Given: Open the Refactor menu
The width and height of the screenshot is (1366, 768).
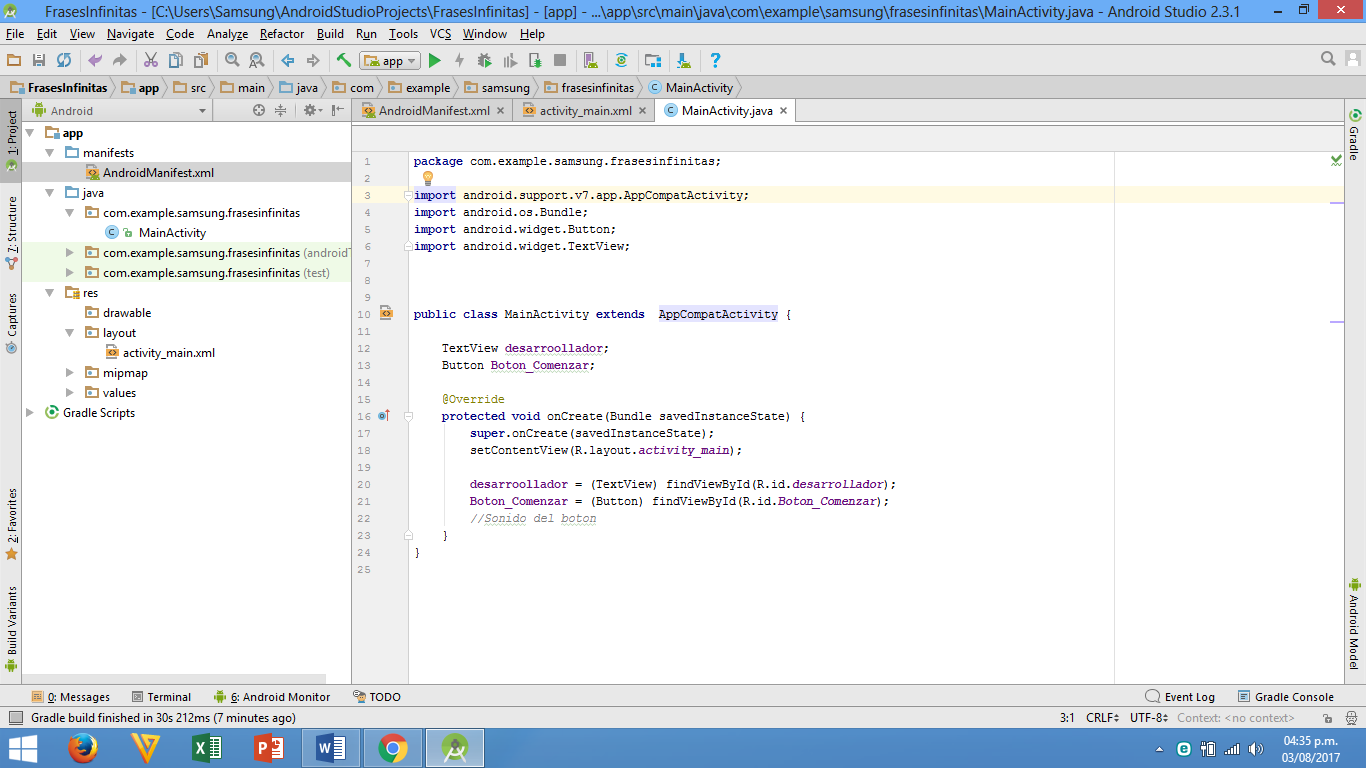Looking at the screenshot, I should 282,34.
